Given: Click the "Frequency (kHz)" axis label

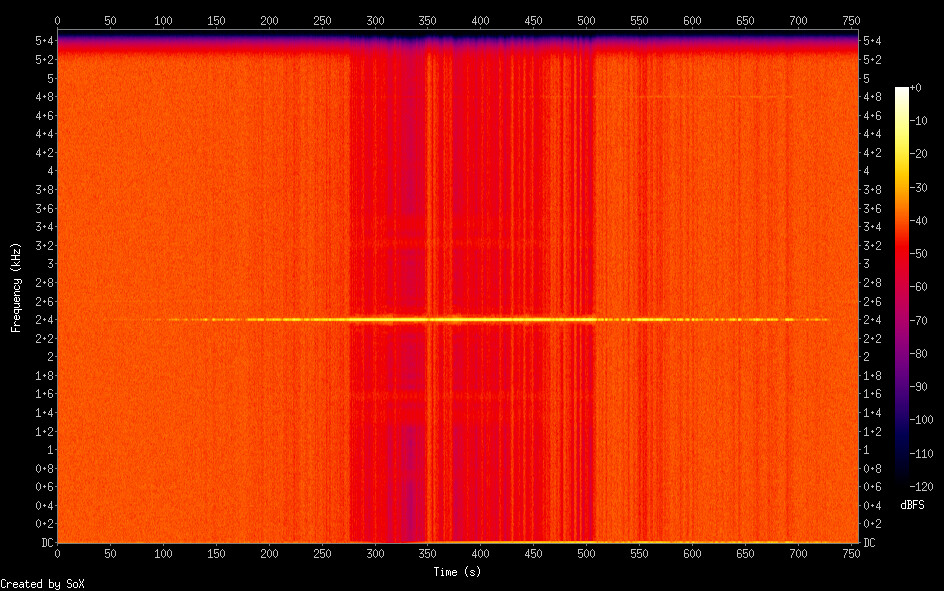Looking at the screenshot, I should coord(16,287).
